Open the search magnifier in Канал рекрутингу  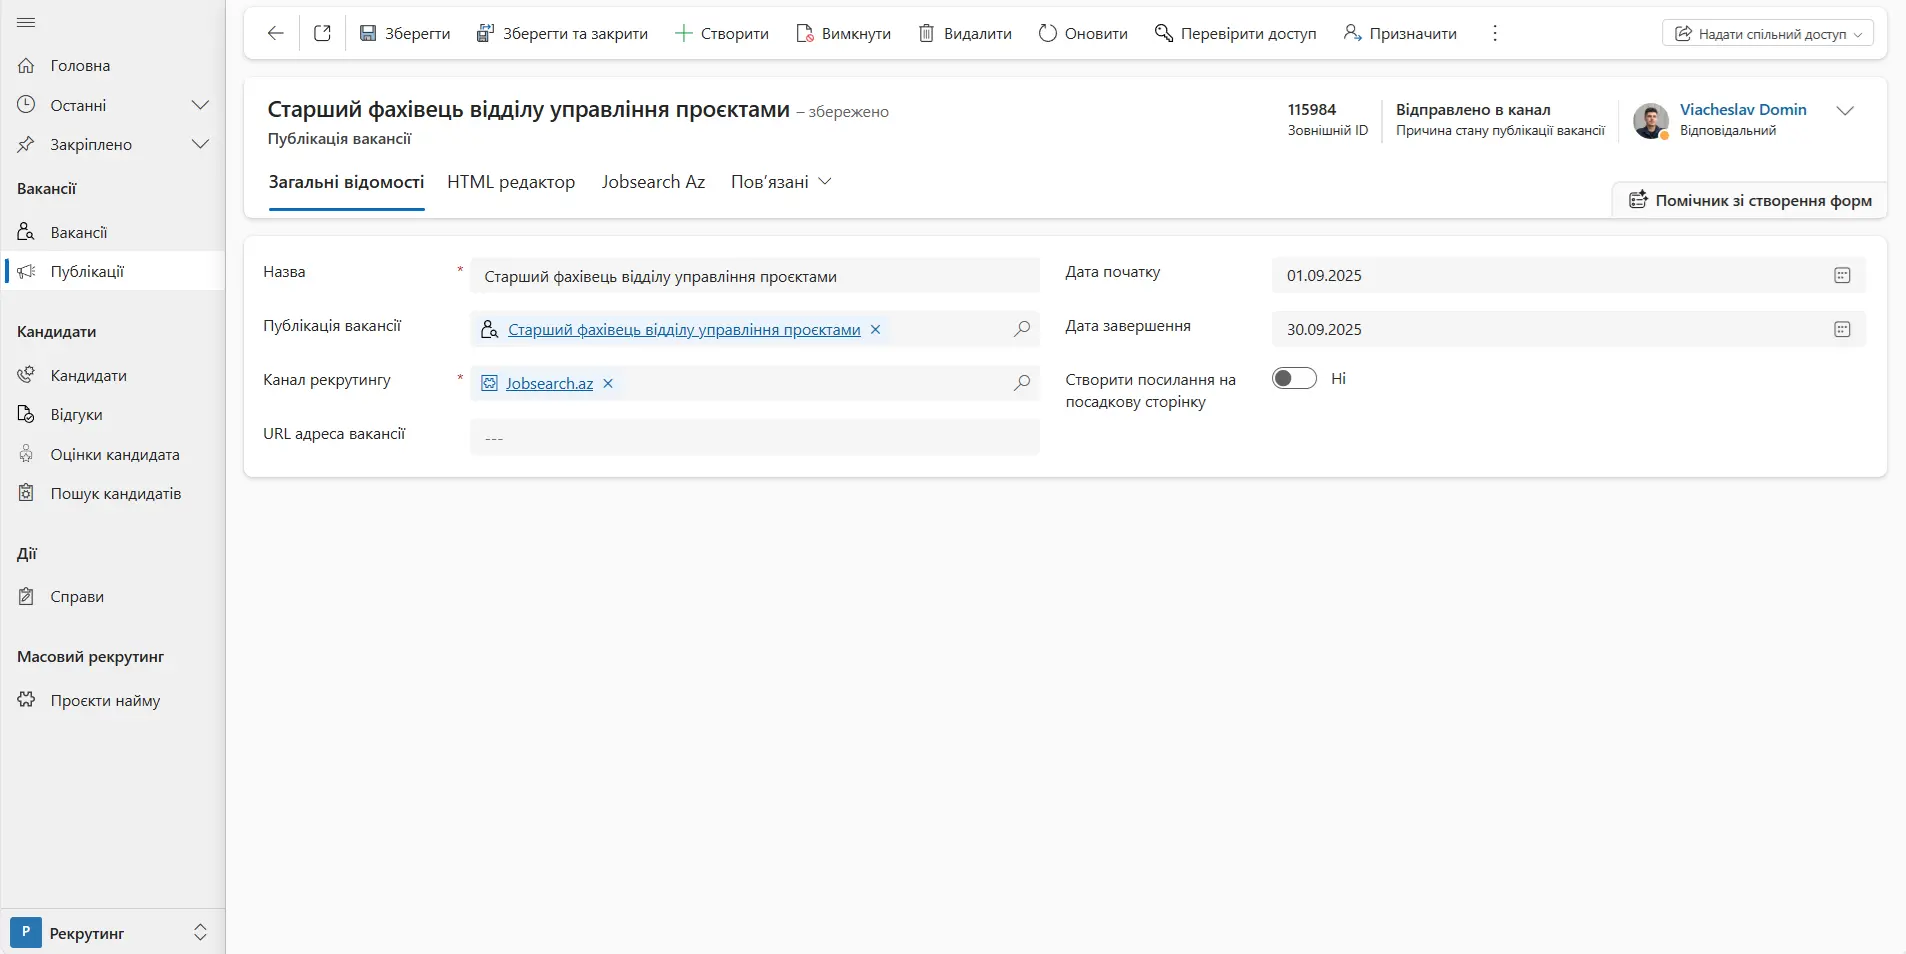pos(1021,383)
